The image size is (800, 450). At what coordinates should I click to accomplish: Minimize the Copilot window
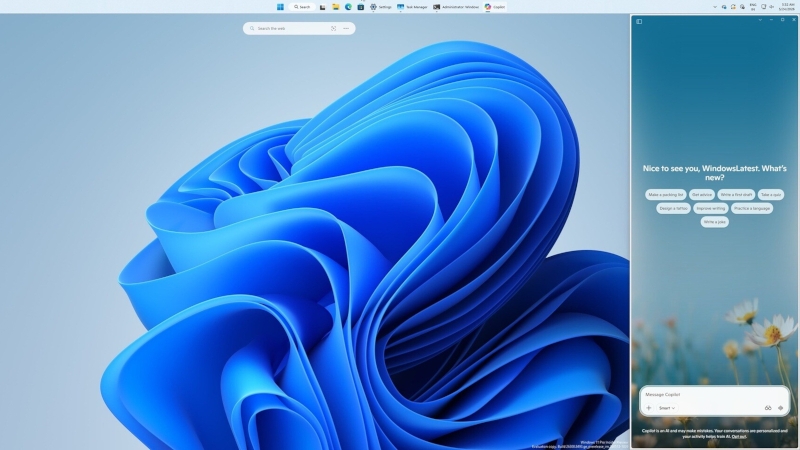771,20
